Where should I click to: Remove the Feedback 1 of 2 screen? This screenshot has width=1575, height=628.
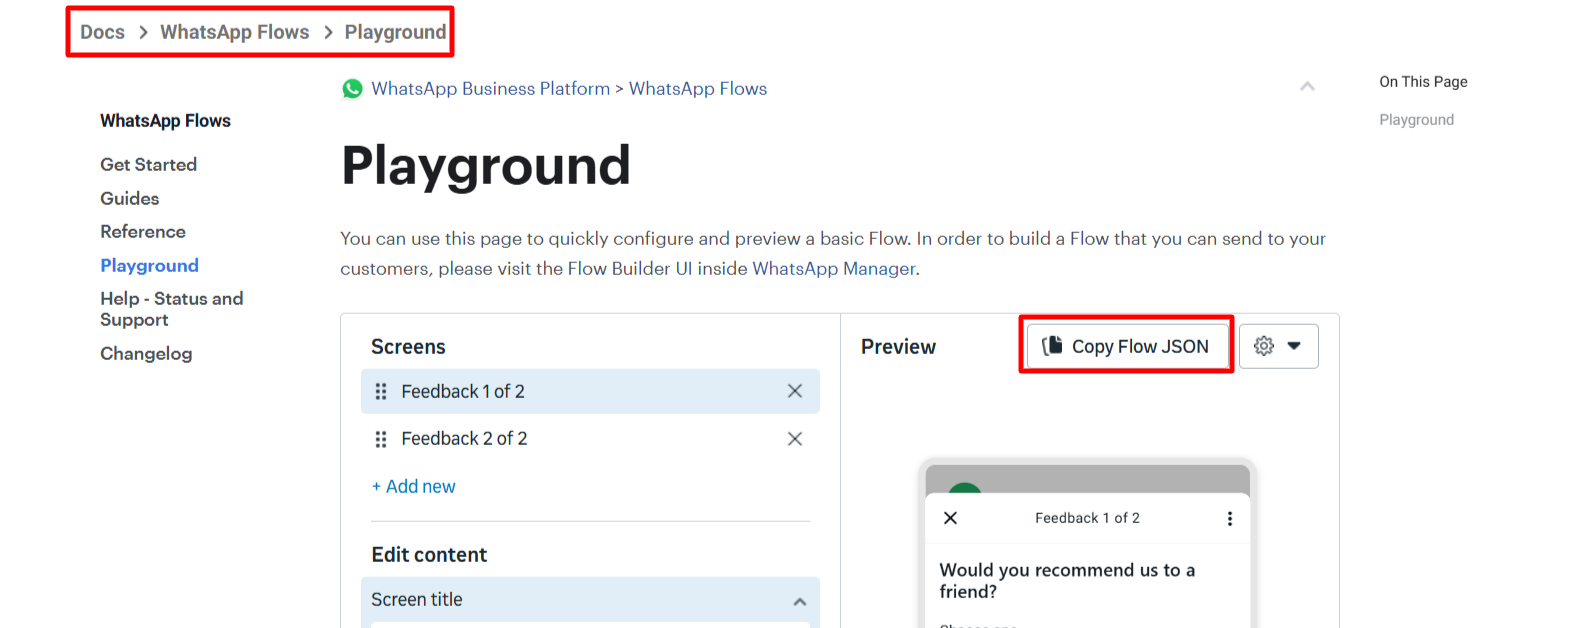(795, 391)
